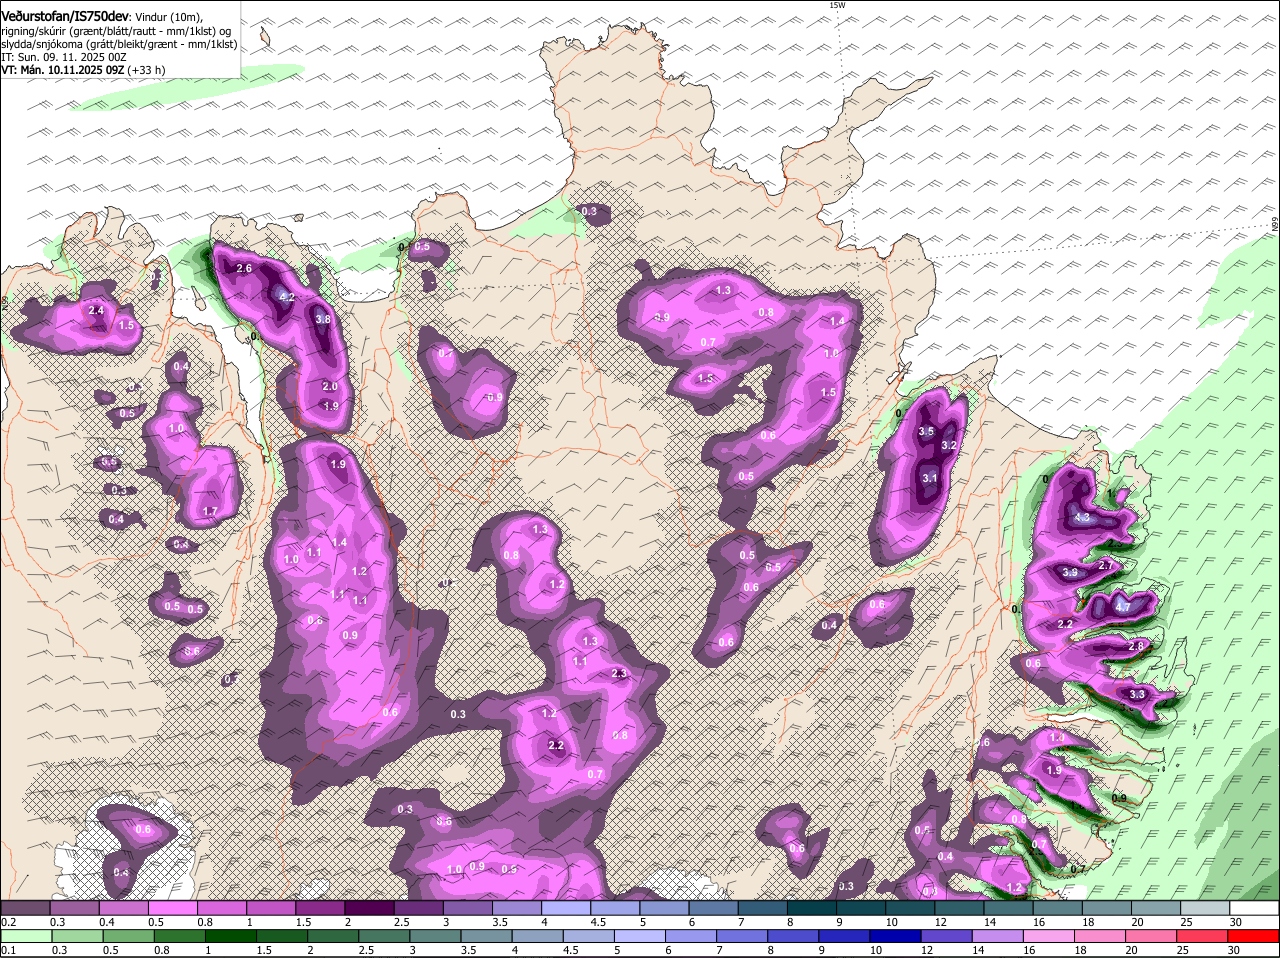Click the 1.7 precipitation value on the map

[210, 511]
